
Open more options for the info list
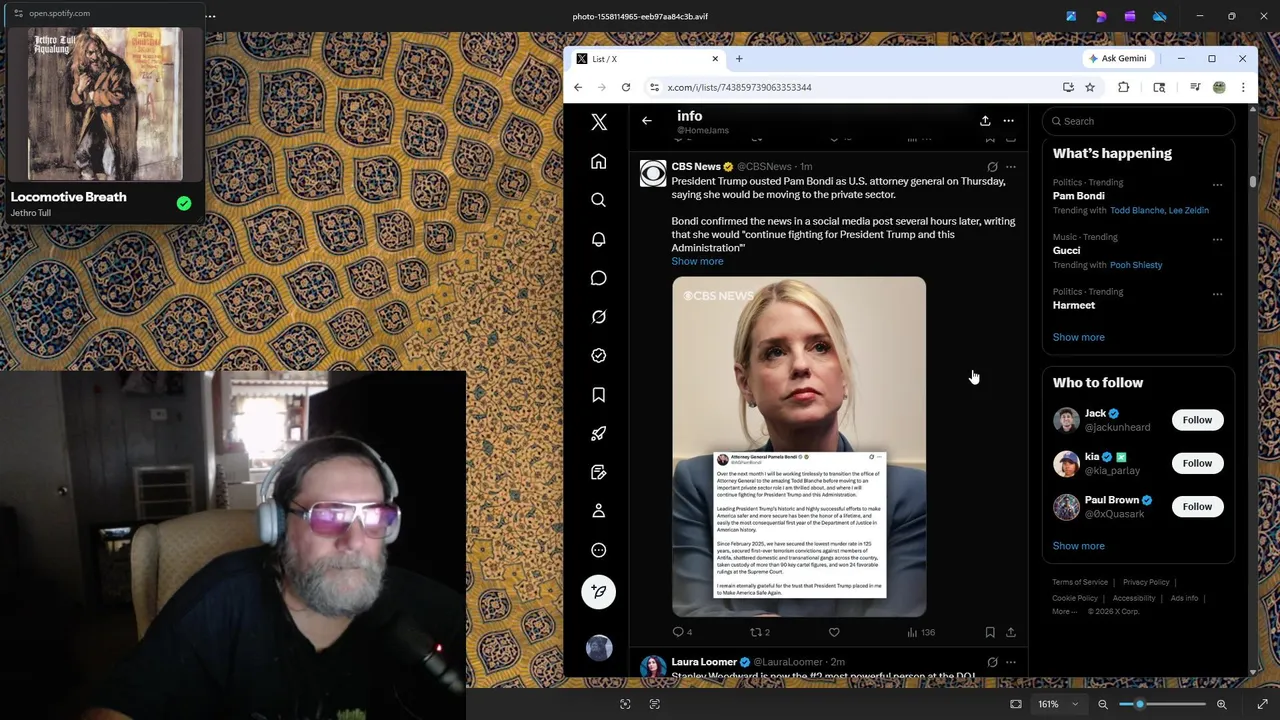click(x=1008, y=121)
